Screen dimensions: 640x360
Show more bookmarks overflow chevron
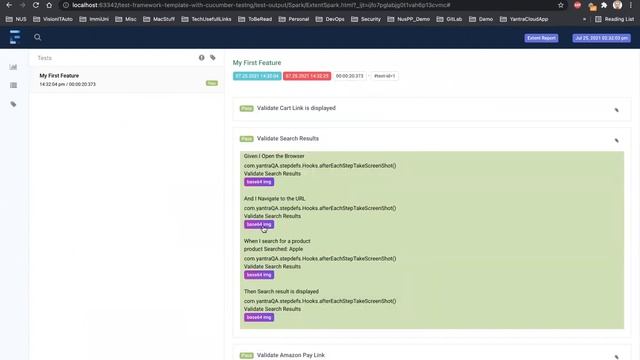click(584, 19)
